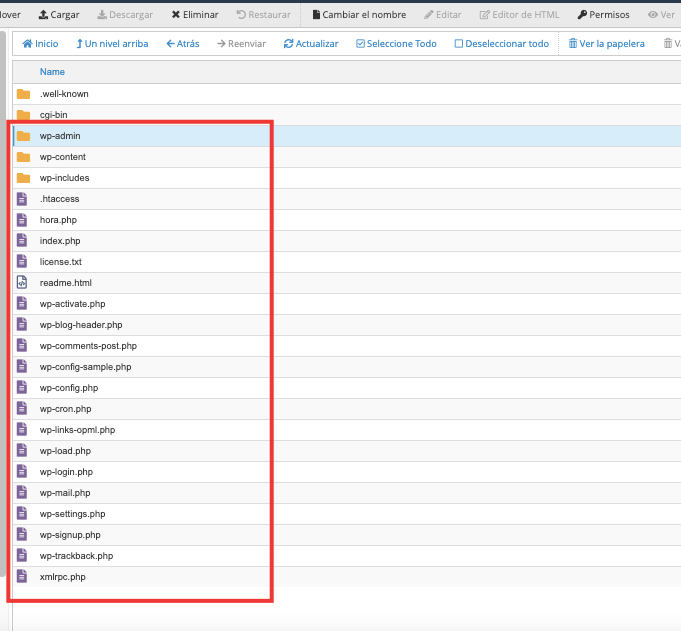681x631 pixels.
Task: Click the wp-content folder icon
Action: [23, 157]
